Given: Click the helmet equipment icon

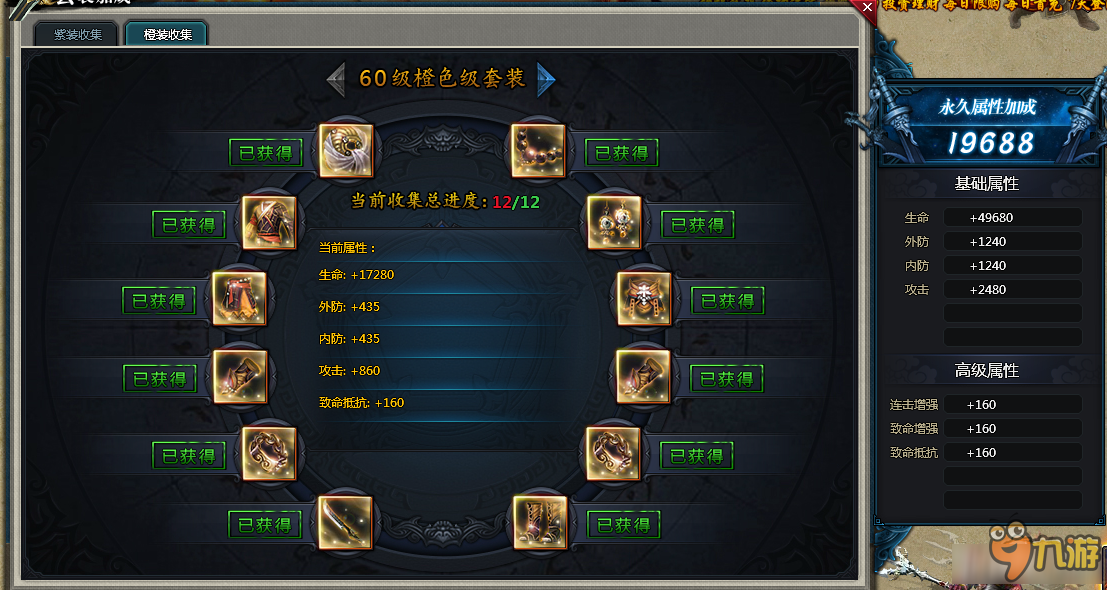Looking at the screenshot, I should click(x=346, y=150).
